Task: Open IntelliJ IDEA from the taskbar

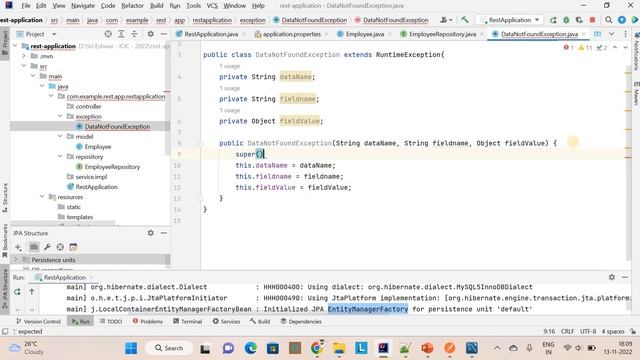Action: pyautogui.click(x=383, y=348)
